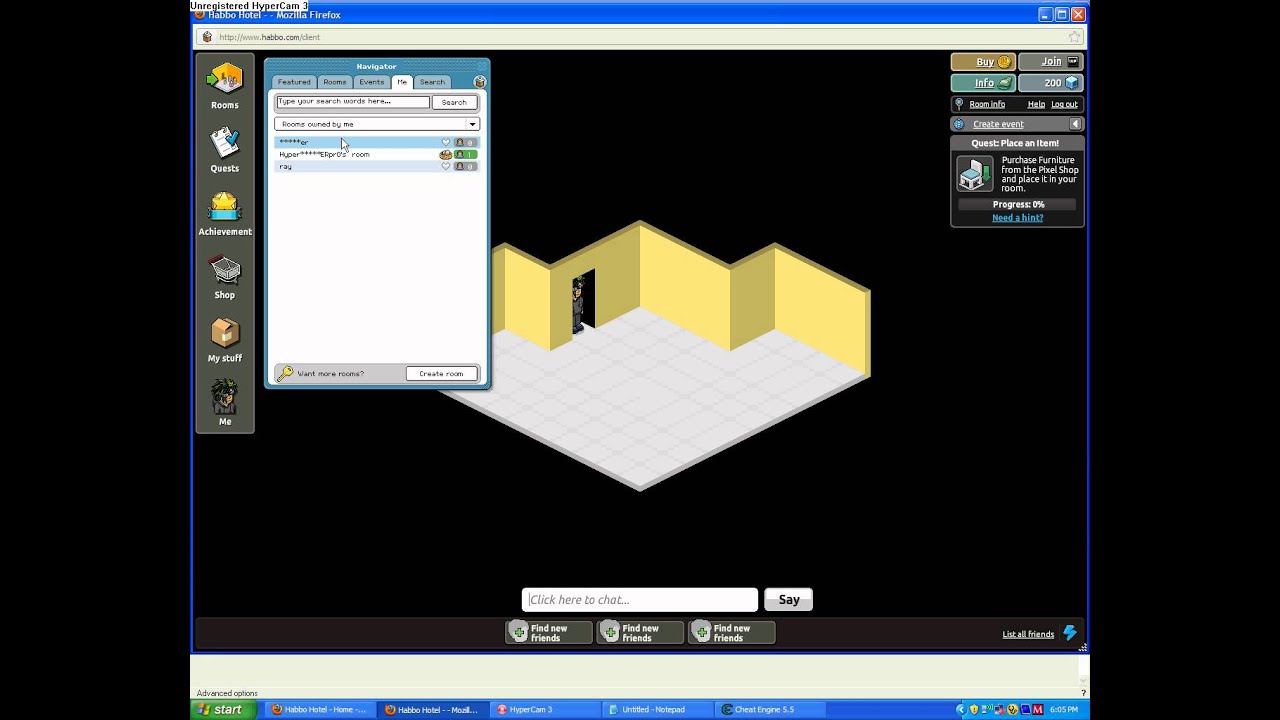Click magnifier icon next to Room info
This screenshot has height=720, width=1280.
pyautogui.click(x=959, y=104)
